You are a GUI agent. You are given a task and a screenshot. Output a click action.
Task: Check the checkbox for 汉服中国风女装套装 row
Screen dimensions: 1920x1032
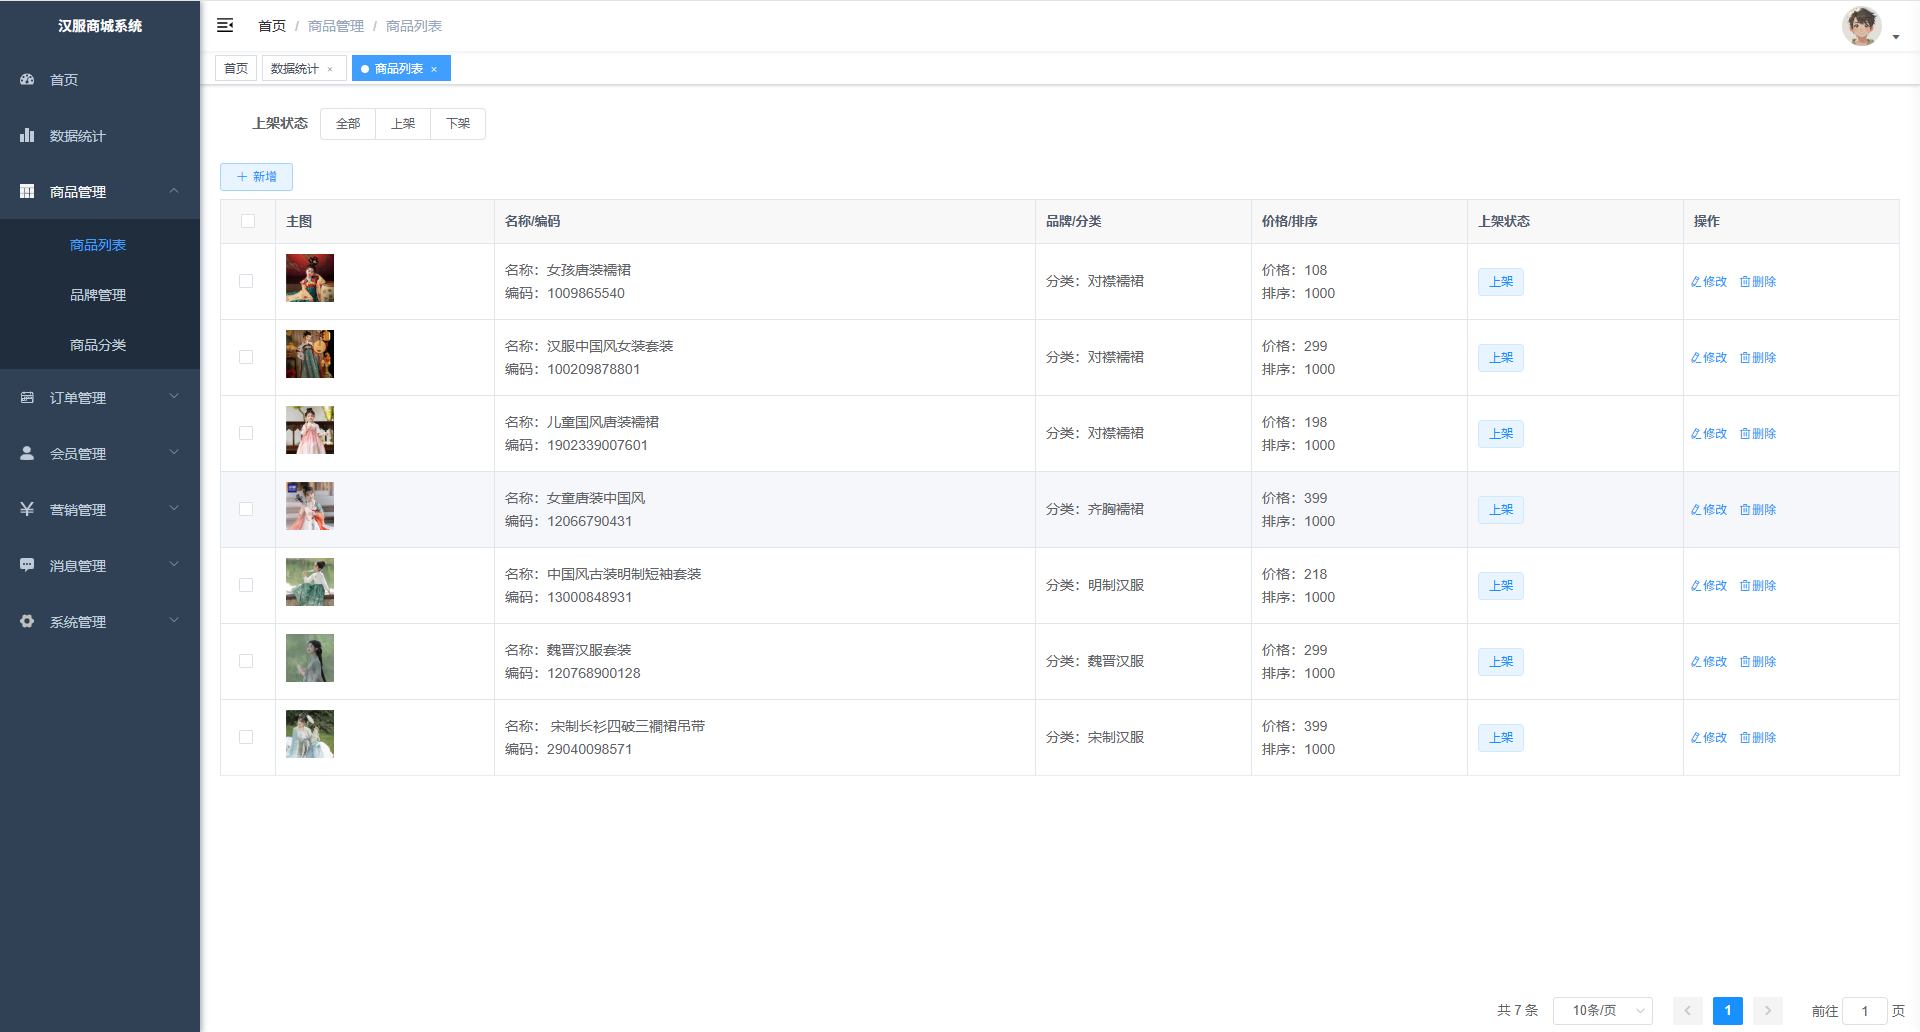[x=246, y=357]
